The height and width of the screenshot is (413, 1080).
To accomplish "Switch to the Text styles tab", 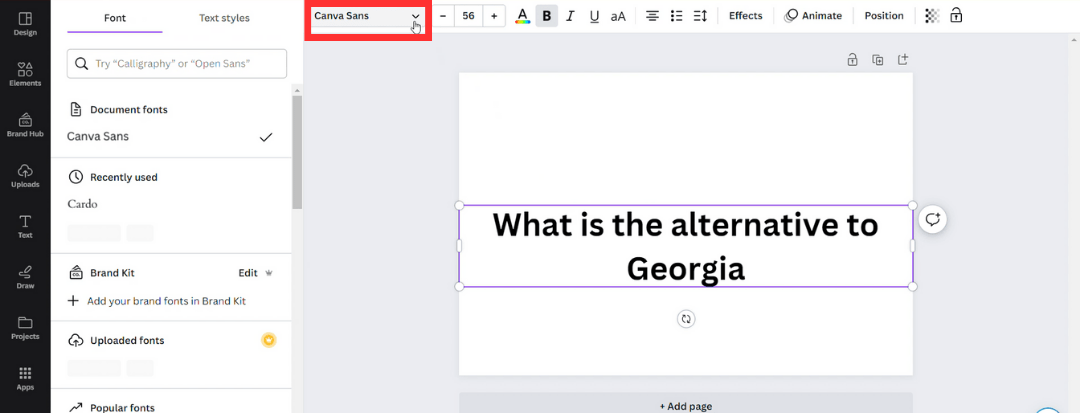I will click(x=224, y=18).
